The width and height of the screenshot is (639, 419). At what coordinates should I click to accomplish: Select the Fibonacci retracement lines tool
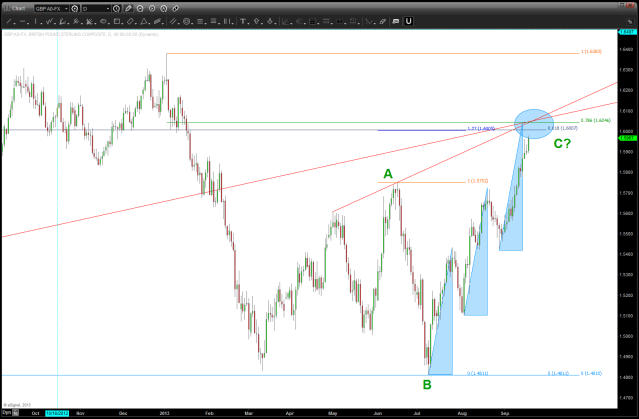(200, 22)
